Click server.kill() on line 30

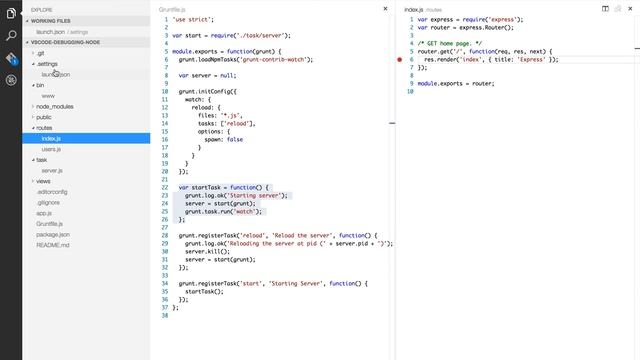pyautogui.click(x=207, y=251)
